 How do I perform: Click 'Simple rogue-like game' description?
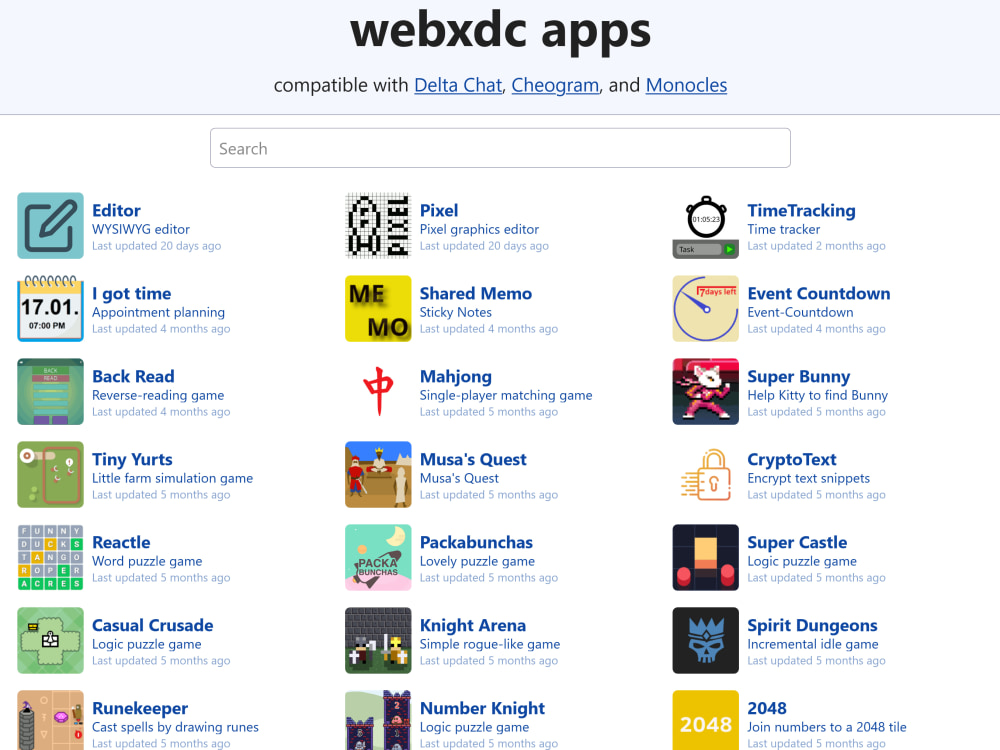coord(490,643)
